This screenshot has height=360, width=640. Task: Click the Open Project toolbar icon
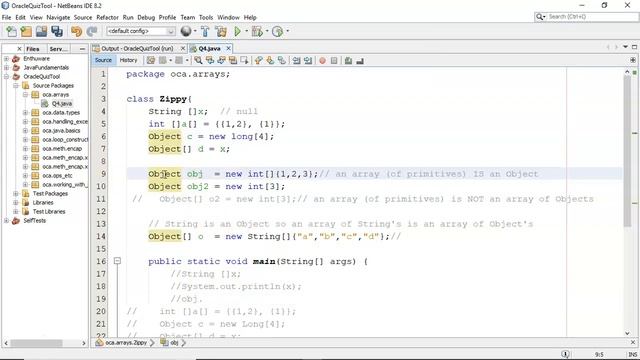[x=41, y=31]
